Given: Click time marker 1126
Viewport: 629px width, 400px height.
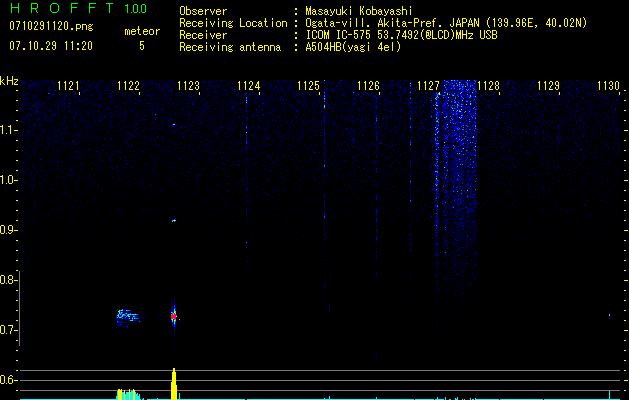Looking at the screenshot, I should (x=368, y=86).
